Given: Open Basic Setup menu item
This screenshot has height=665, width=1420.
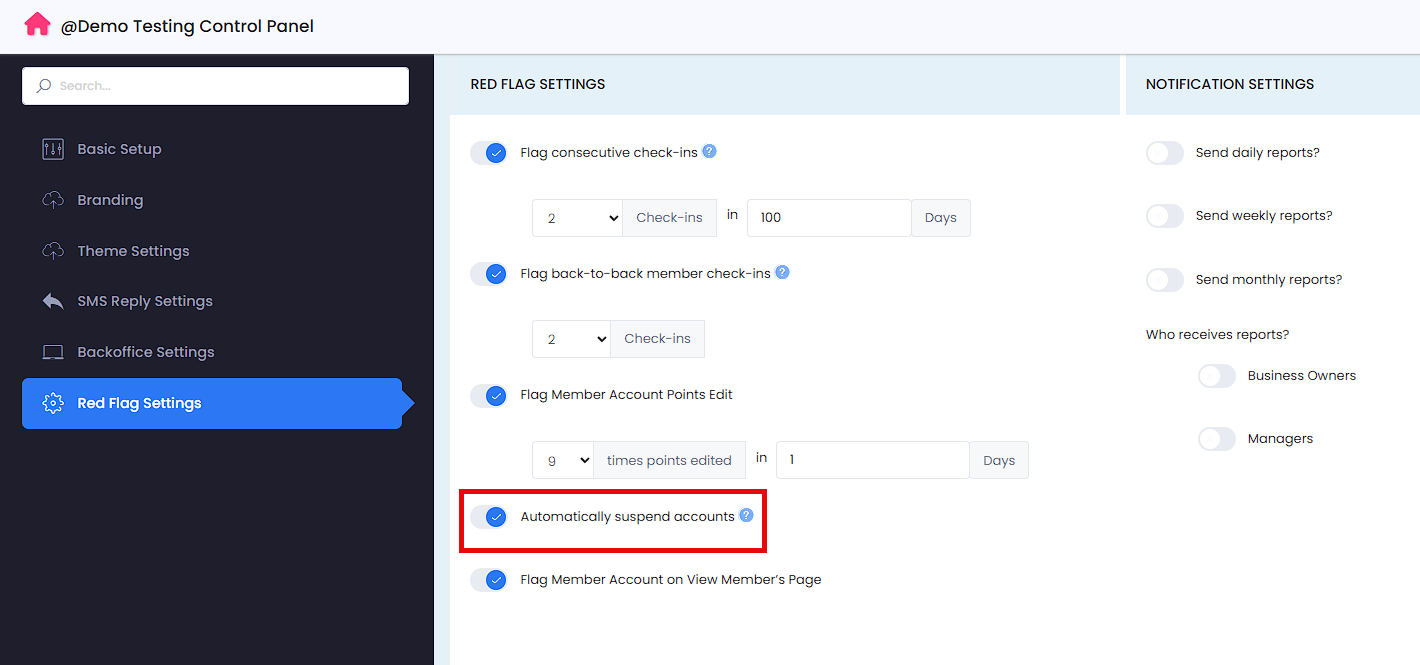Looking at the screenshot, I should point(212,149).
